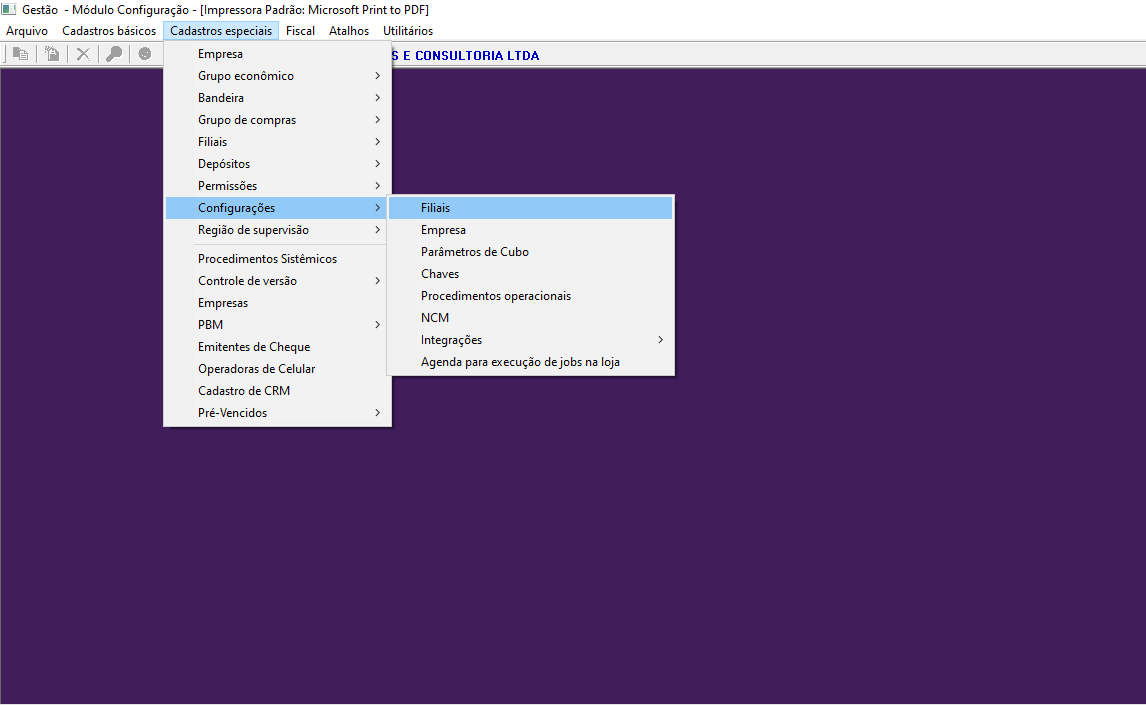This screenshot has width=1146, height=705.
Task: Expand the Bandeira submenu
Action: coord(278,98)
